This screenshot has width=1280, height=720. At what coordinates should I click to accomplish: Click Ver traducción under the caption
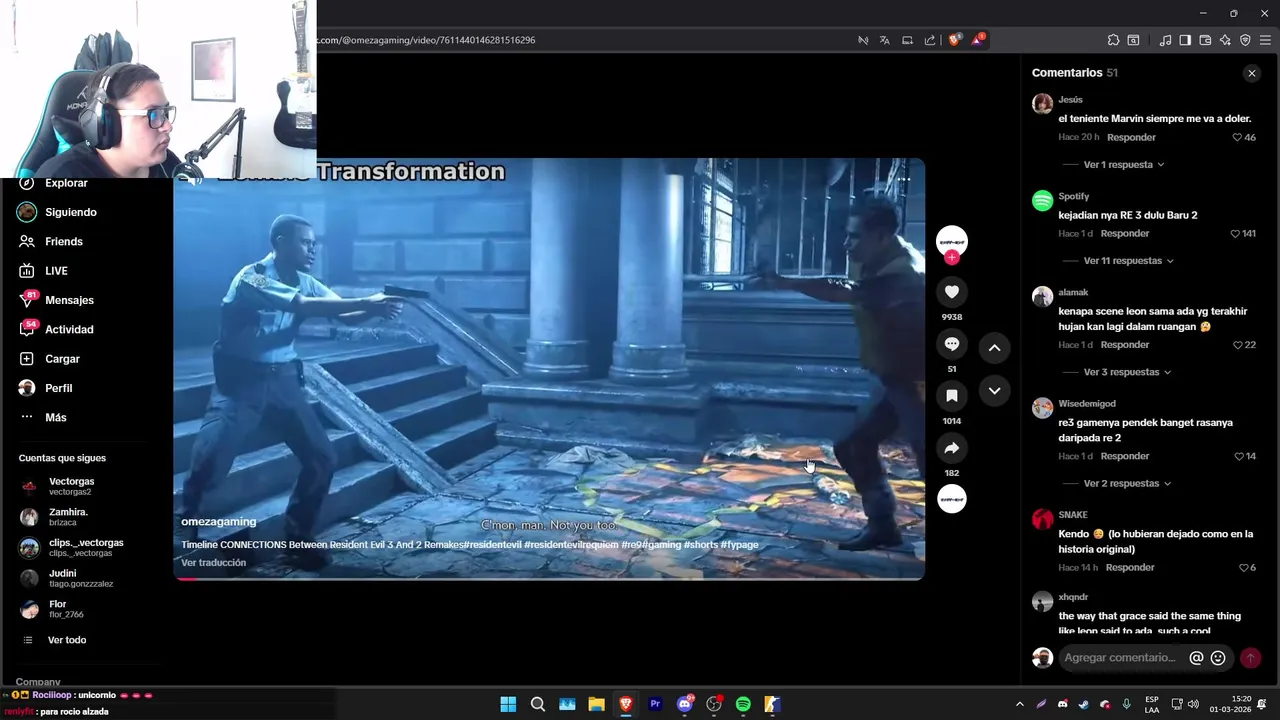pyautogui.click(x=213, y=563)
